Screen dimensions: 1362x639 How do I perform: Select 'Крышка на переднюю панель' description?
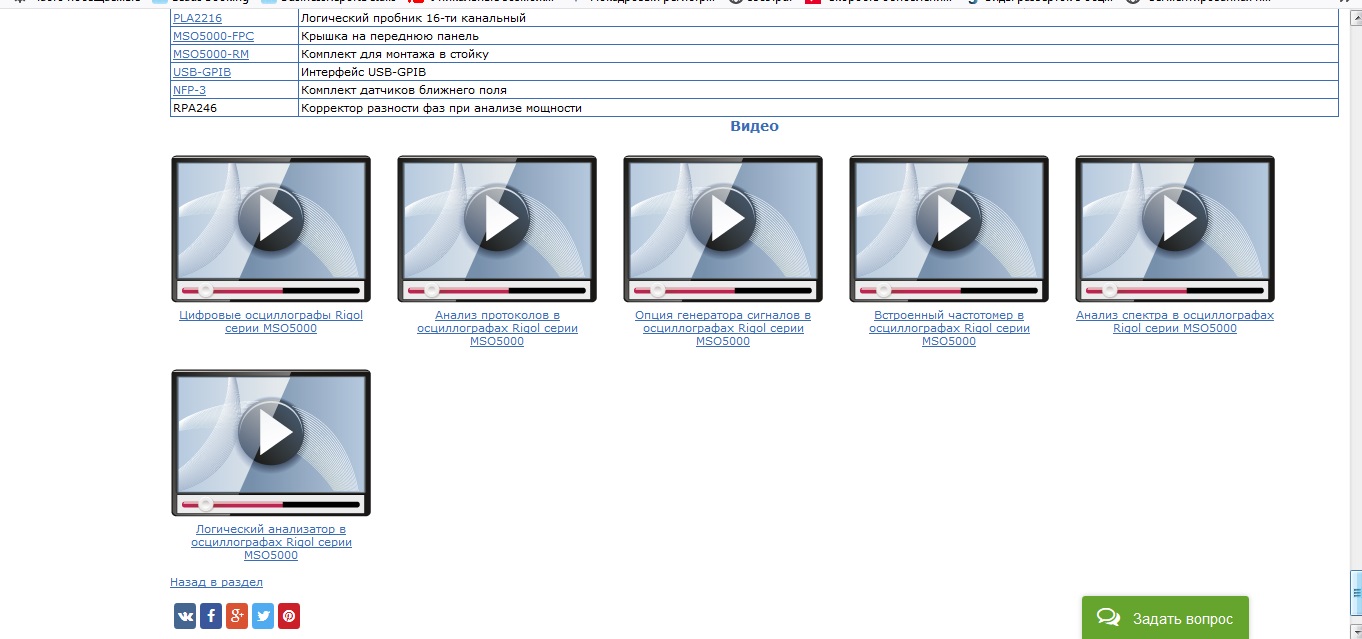point(390,36)
